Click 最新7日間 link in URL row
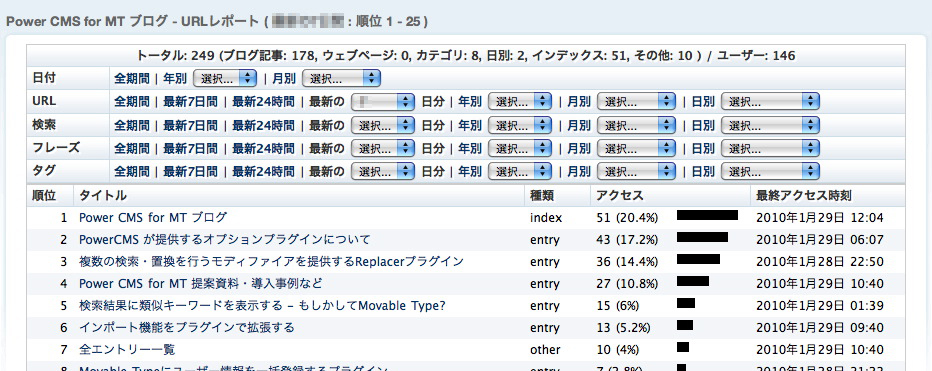The image size is (932, 371). [x=190, y=102]
